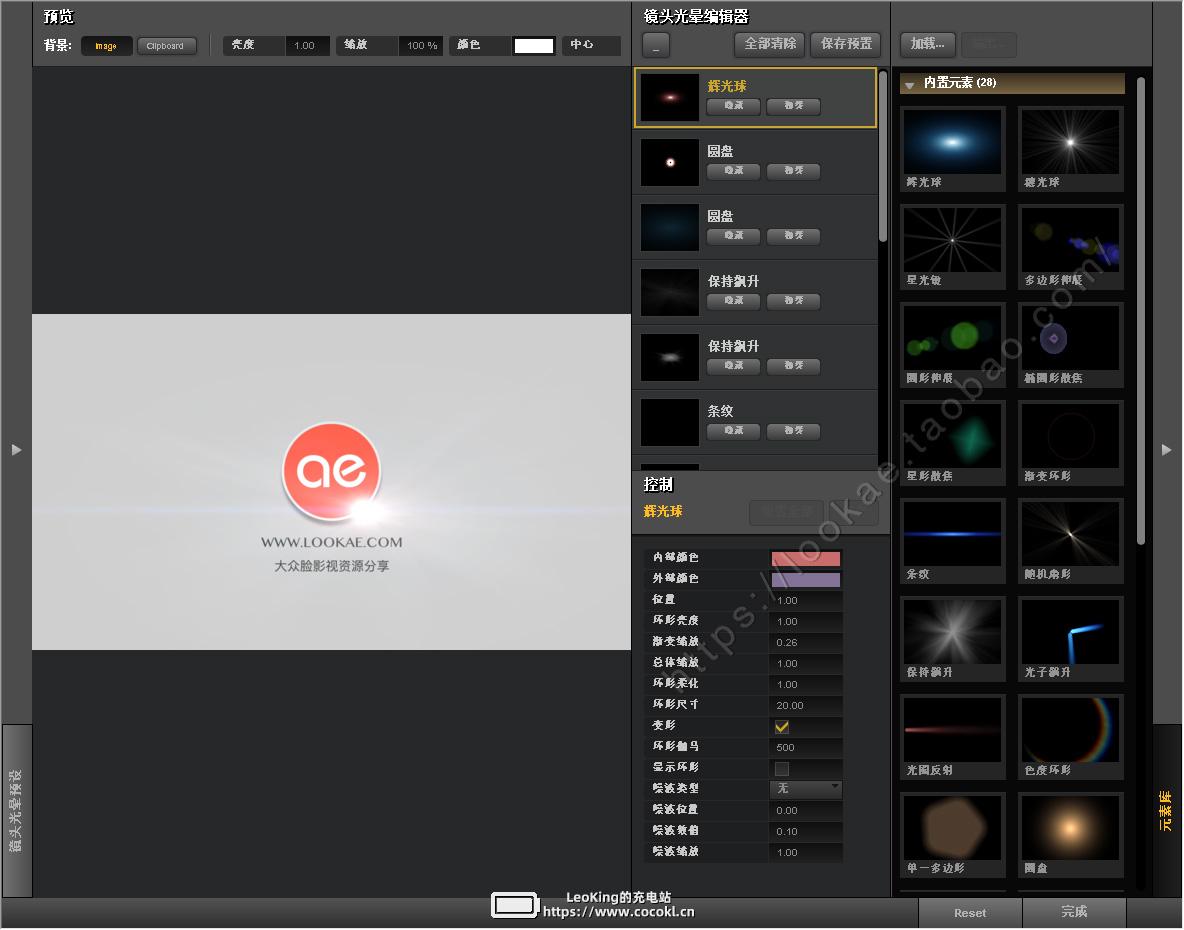Click the stack list scrollbar
The width and height of the screenshot is (1184, 930).
point(883,156)
